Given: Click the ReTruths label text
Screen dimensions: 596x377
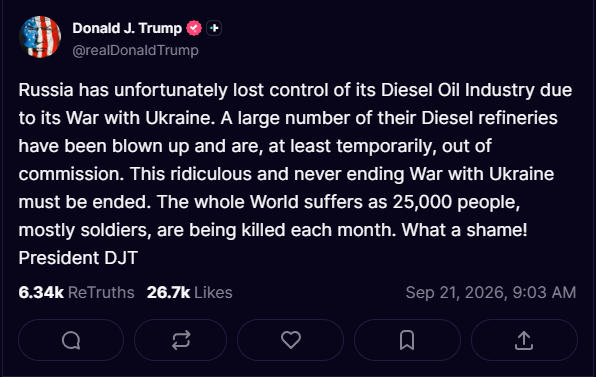Looking at the screenshot, I should pos(101,292).
